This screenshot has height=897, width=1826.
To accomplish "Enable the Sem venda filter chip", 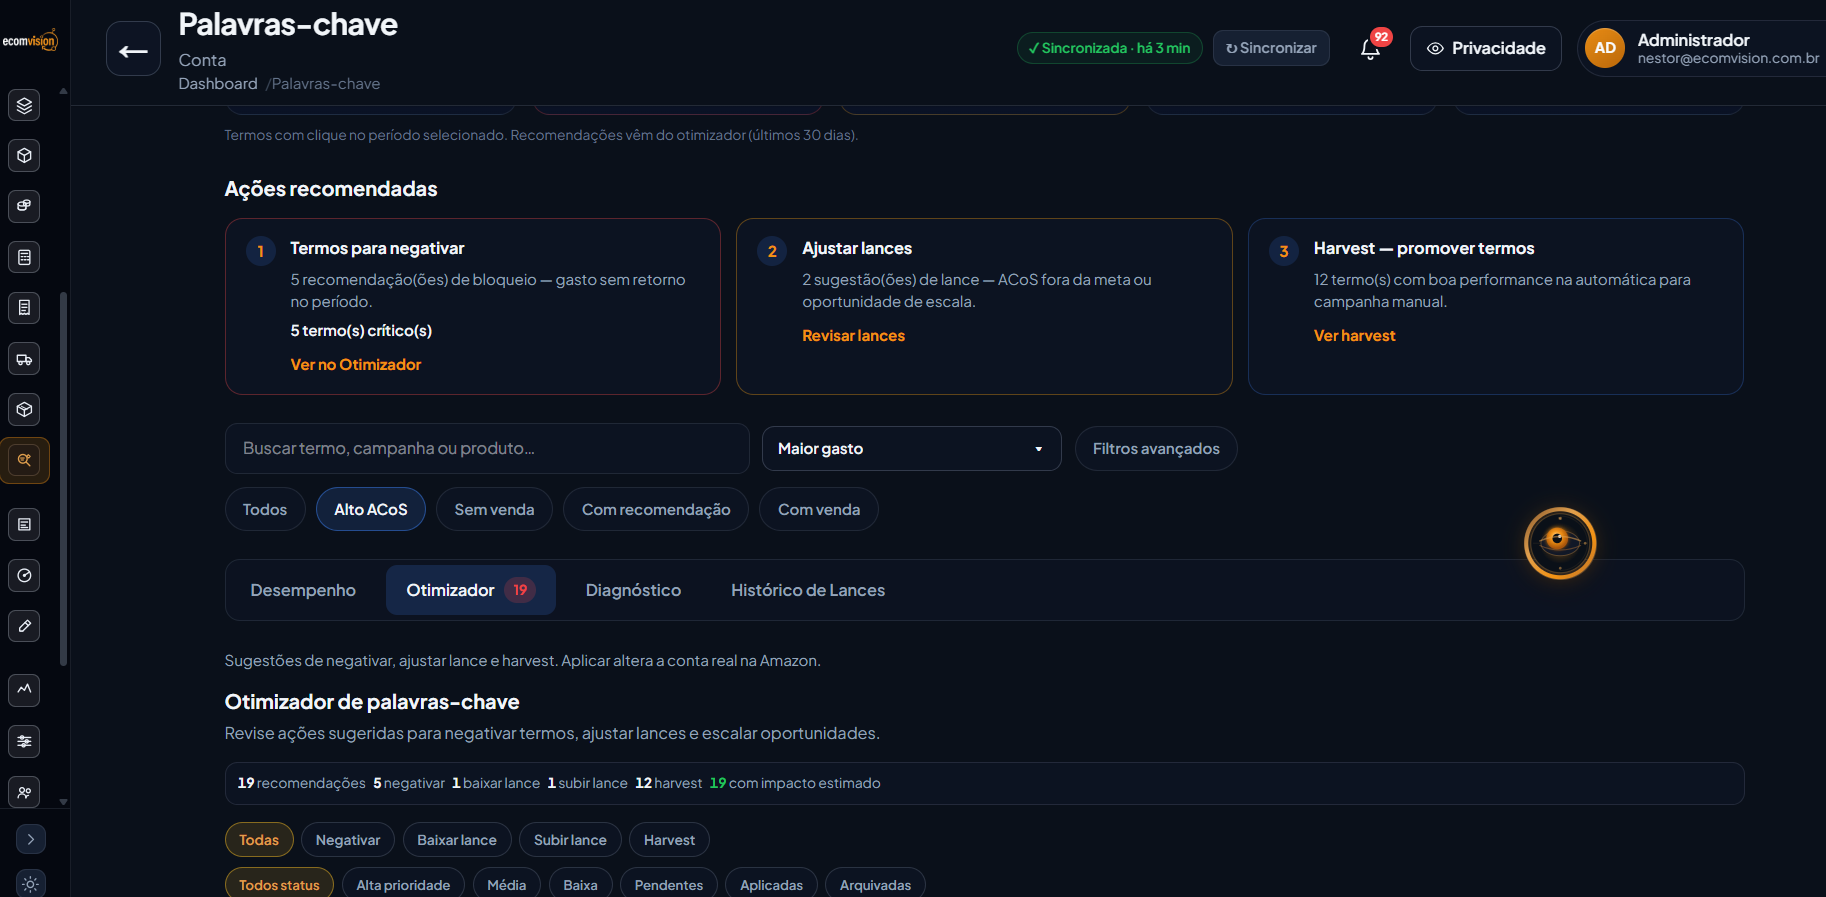I will point(494,509).
